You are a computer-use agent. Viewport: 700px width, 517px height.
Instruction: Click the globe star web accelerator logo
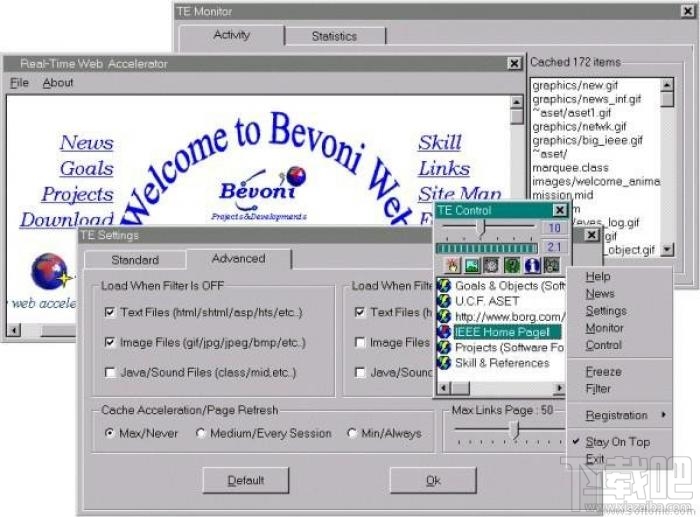coord(52,271)
